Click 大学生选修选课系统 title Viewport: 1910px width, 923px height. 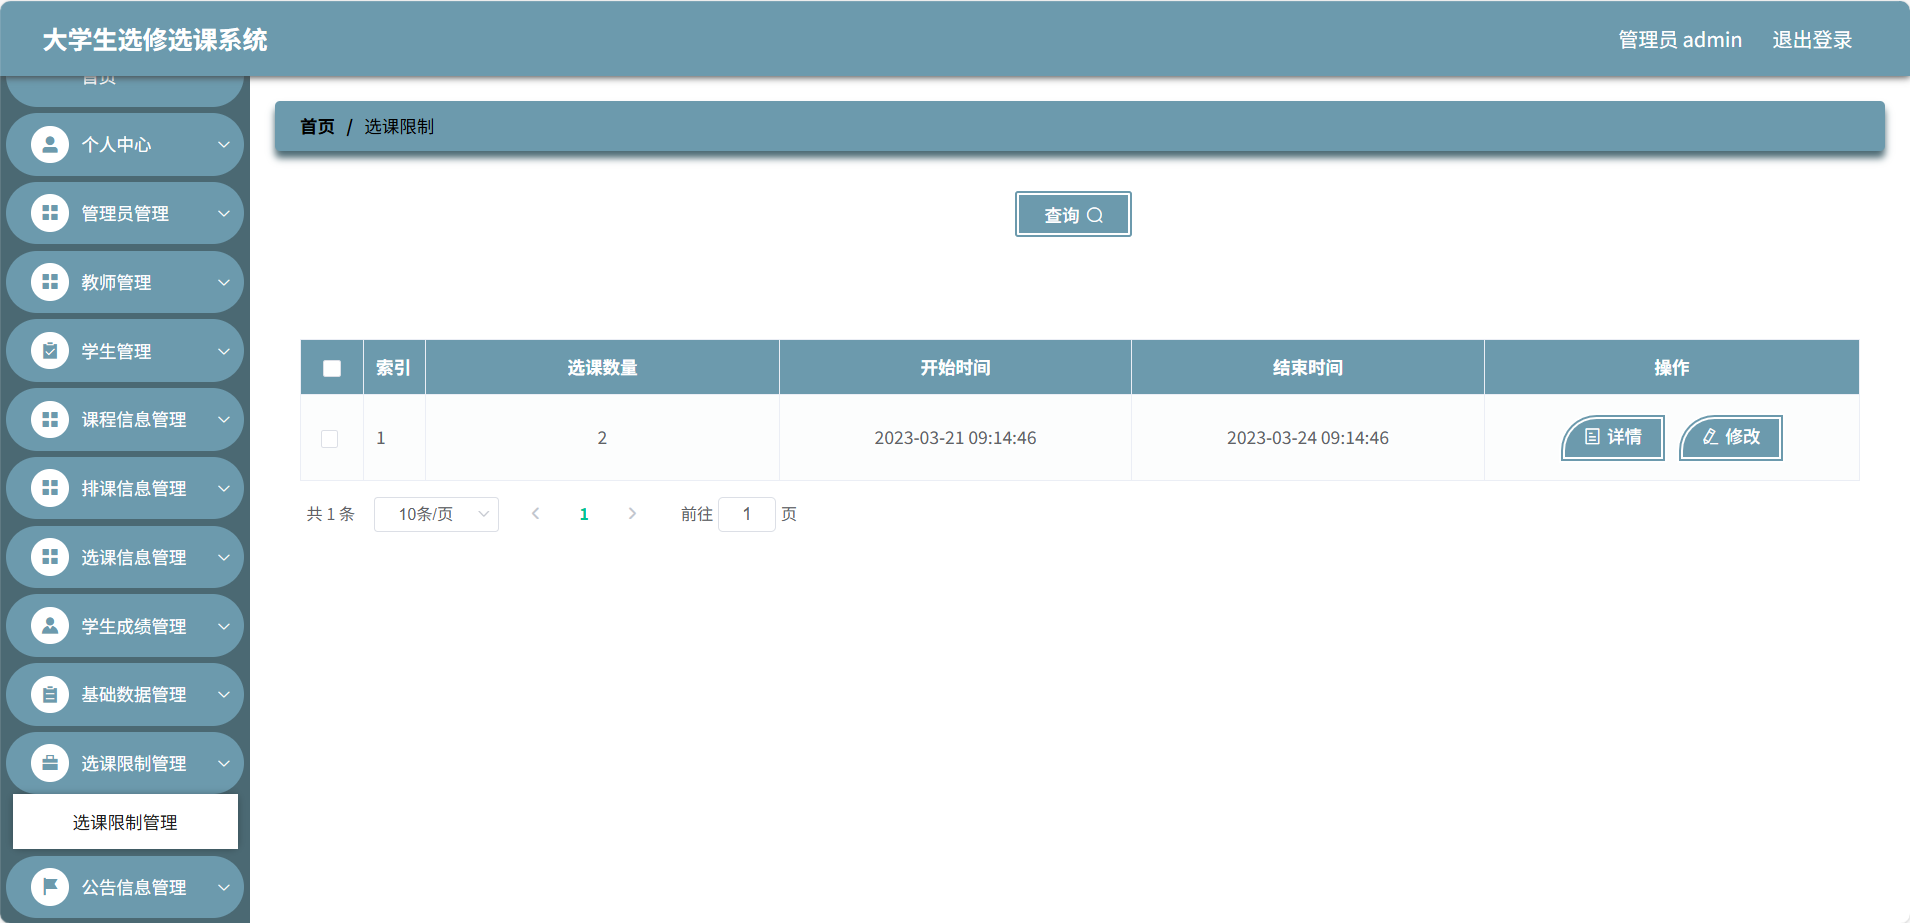click(155, 40)
